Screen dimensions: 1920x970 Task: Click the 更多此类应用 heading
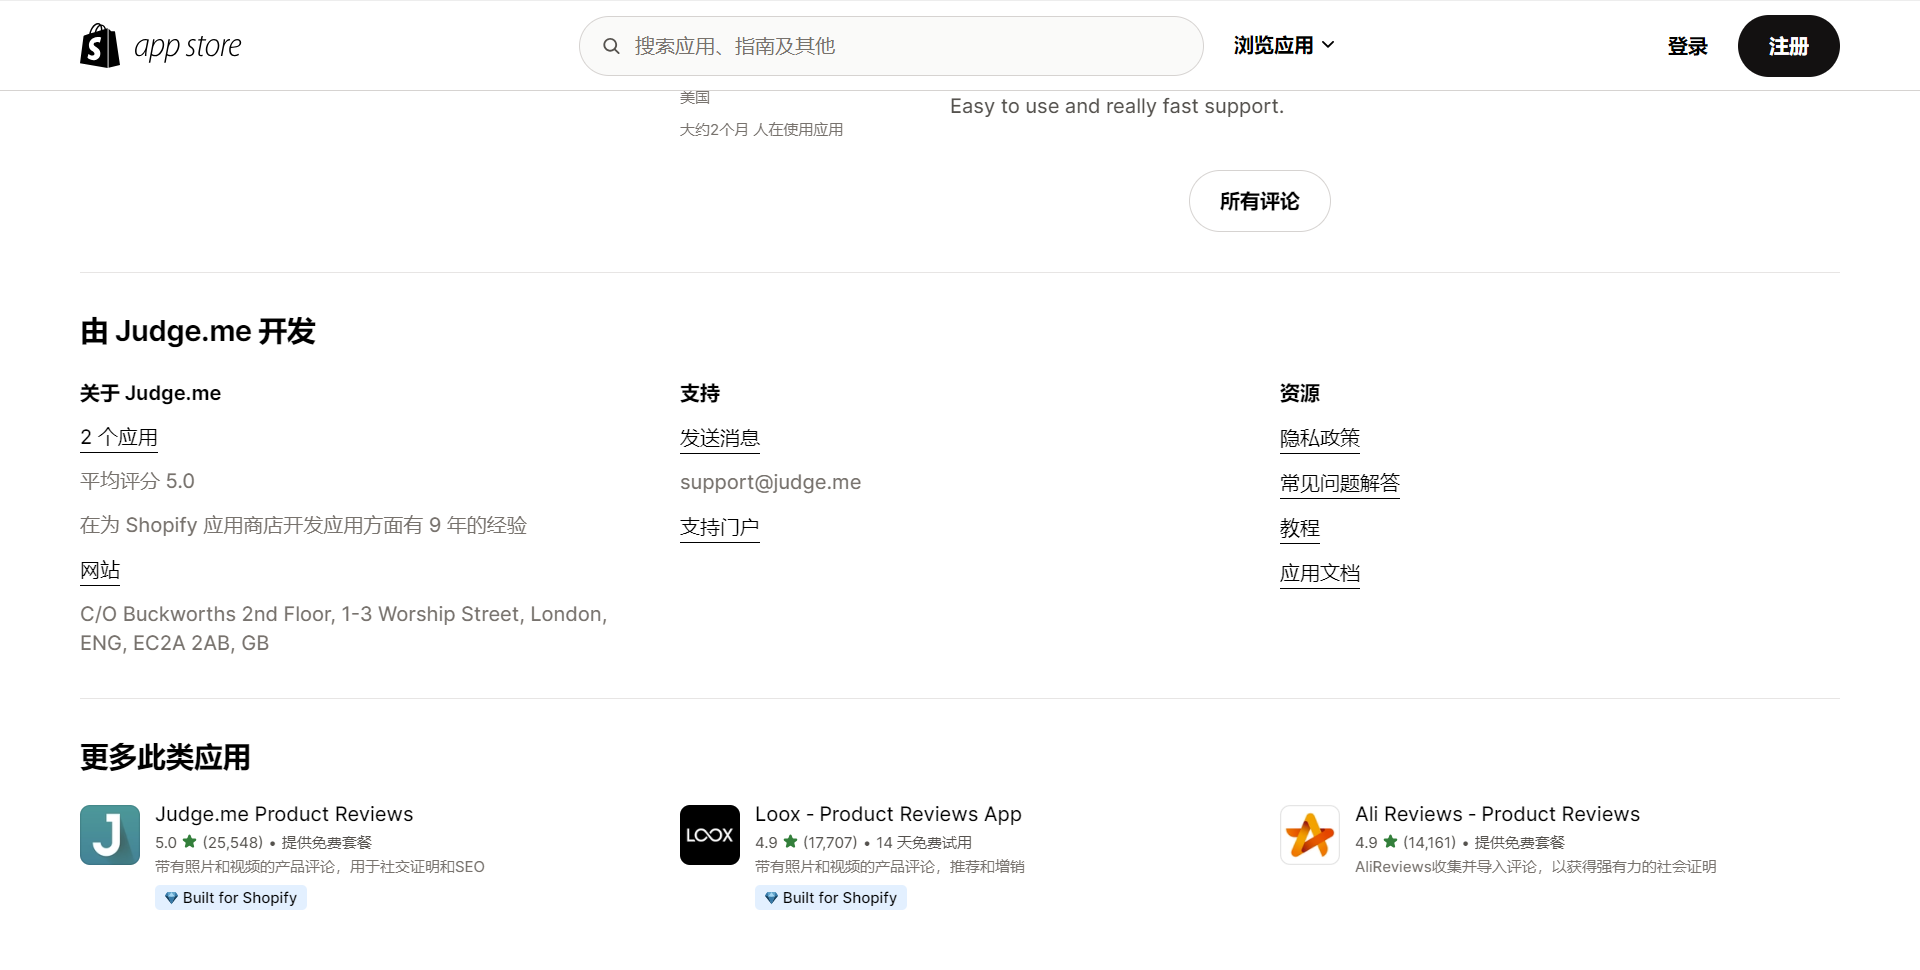click(165, 757)
